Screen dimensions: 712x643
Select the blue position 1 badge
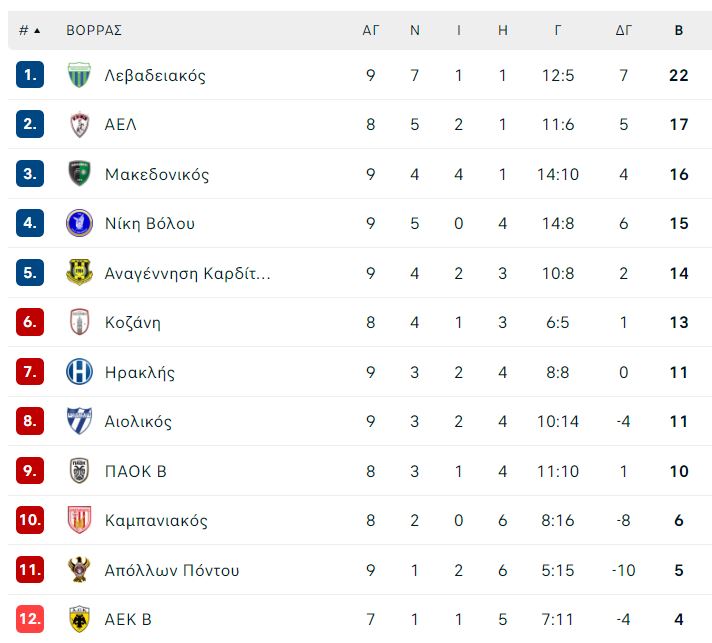[30, 75]
